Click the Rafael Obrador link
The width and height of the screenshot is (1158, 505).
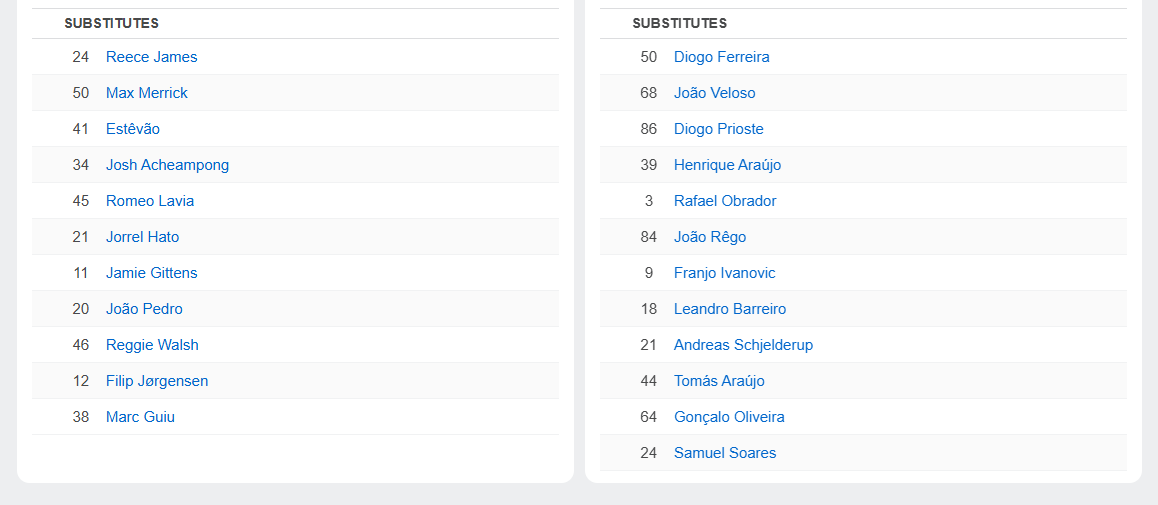724,201
